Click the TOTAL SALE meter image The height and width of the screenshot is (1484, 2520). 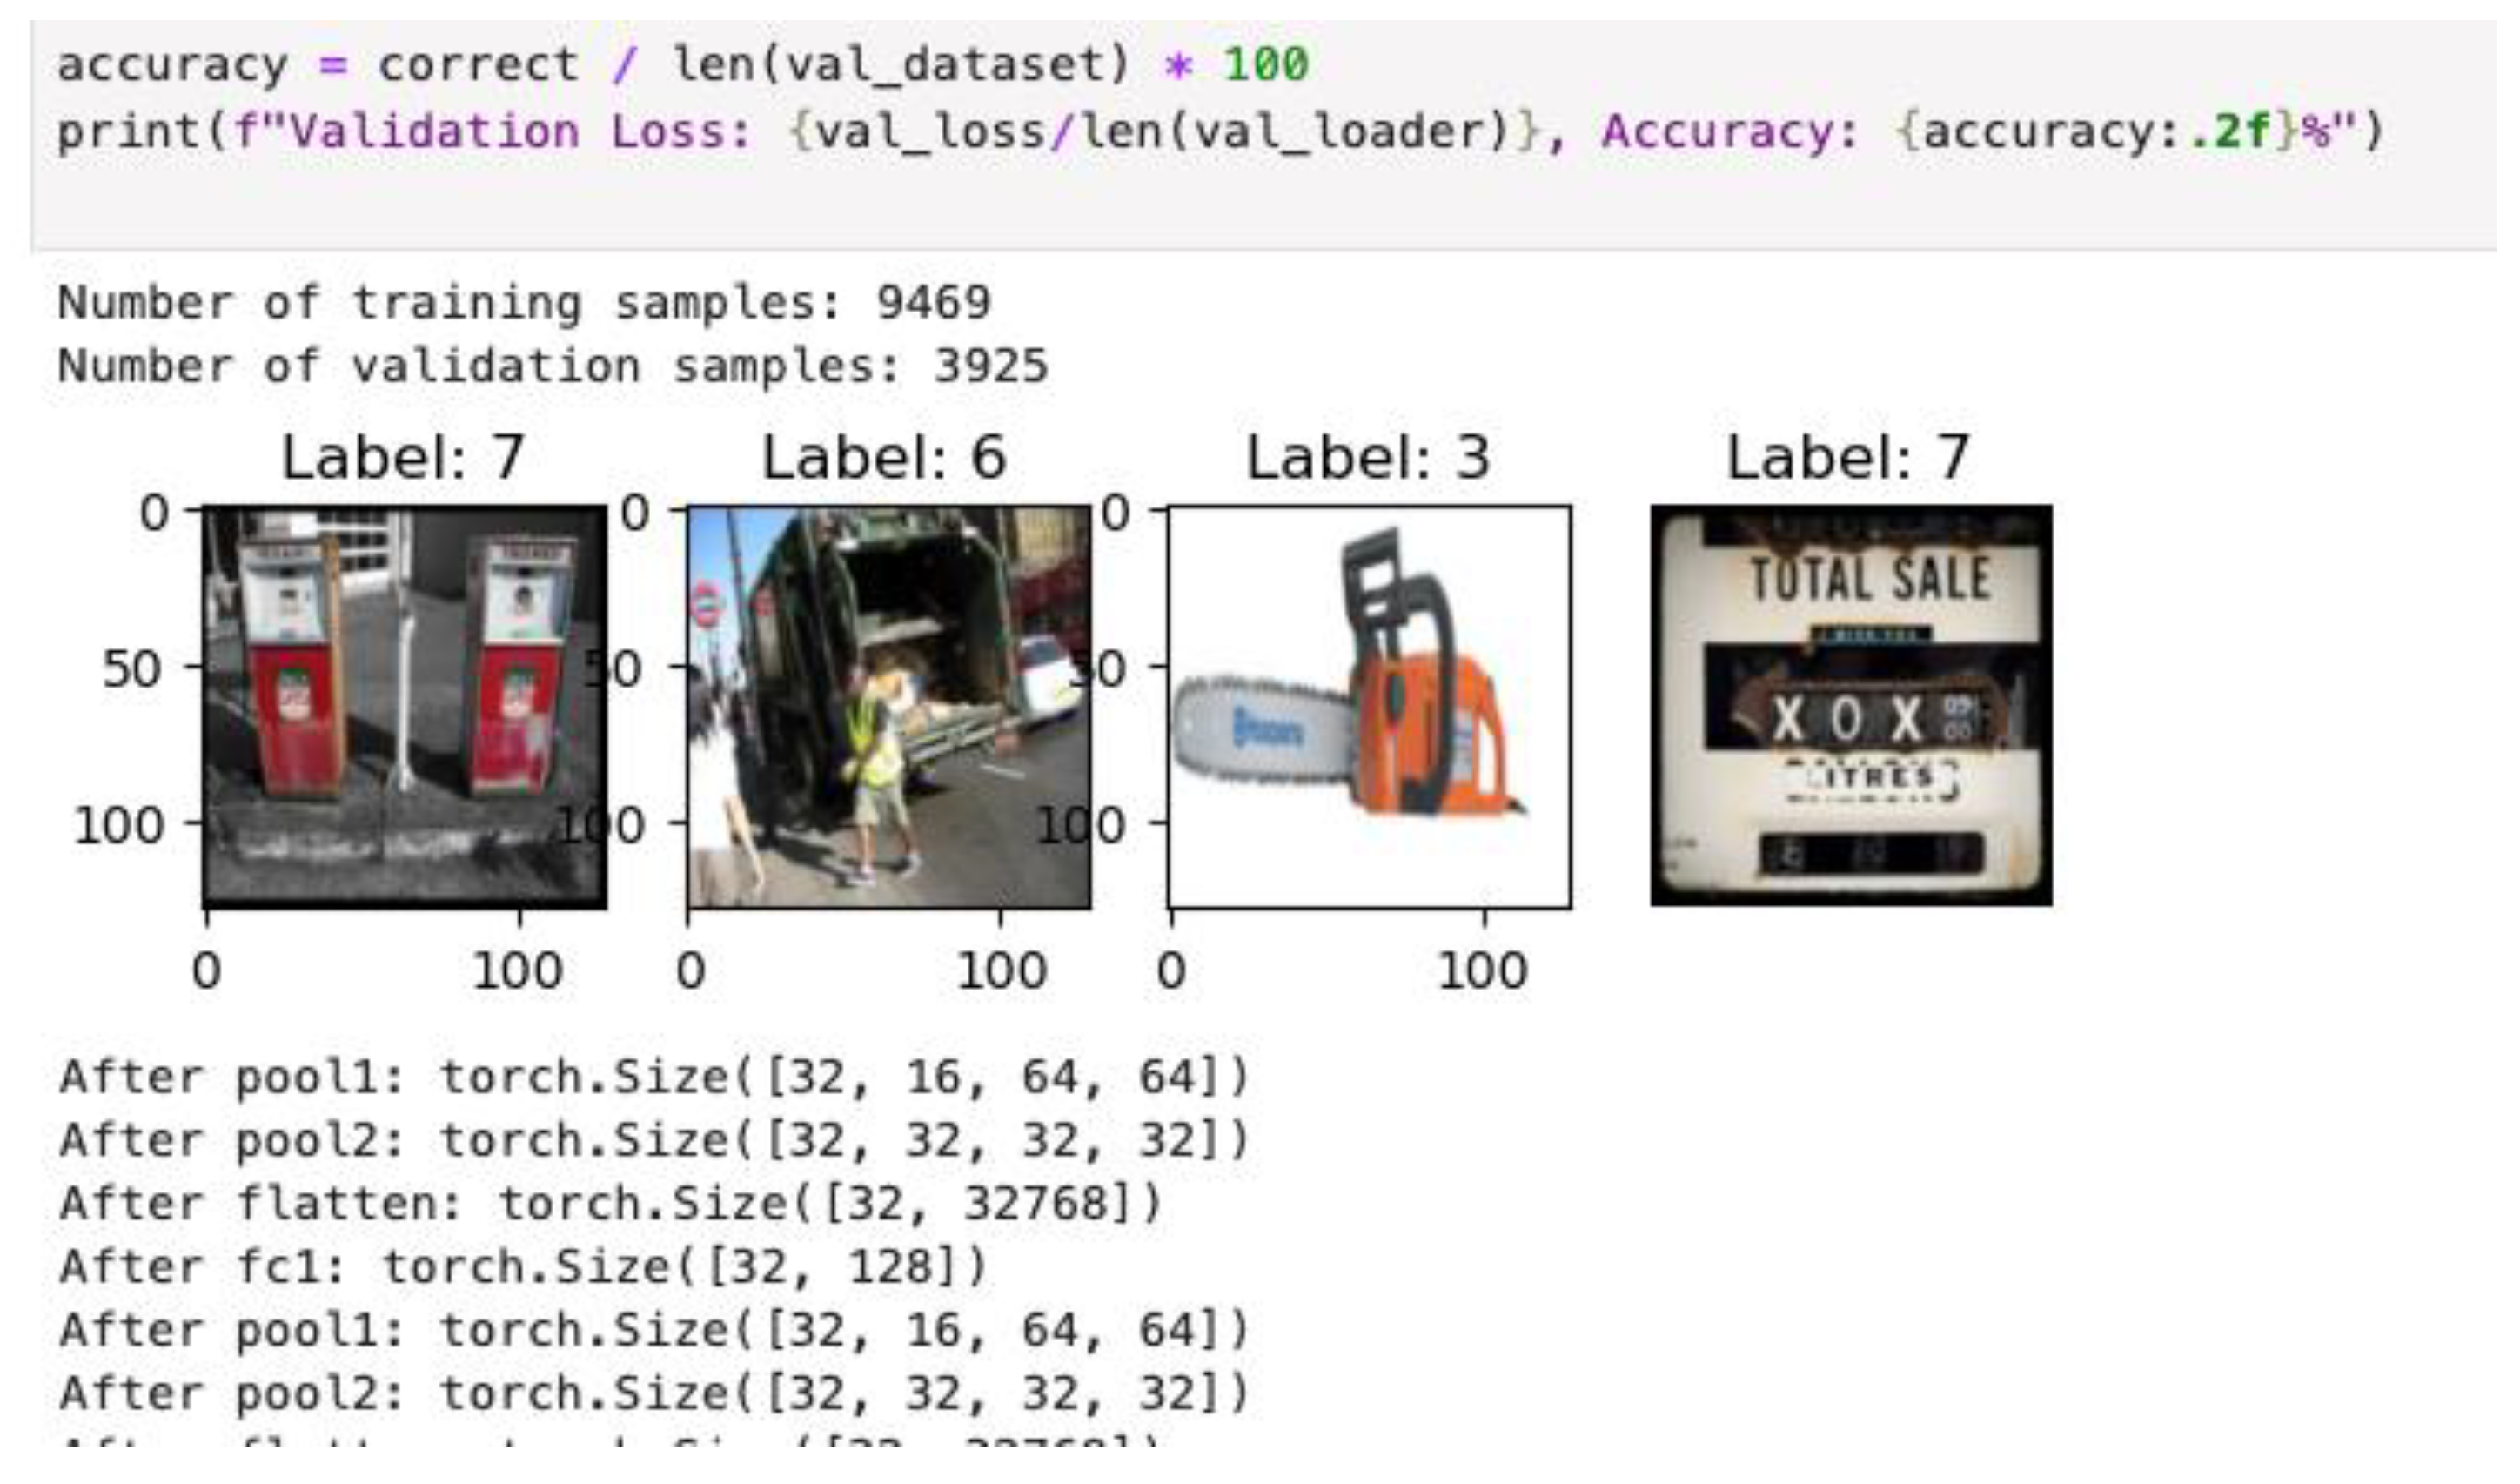(x=1851, y=706)
